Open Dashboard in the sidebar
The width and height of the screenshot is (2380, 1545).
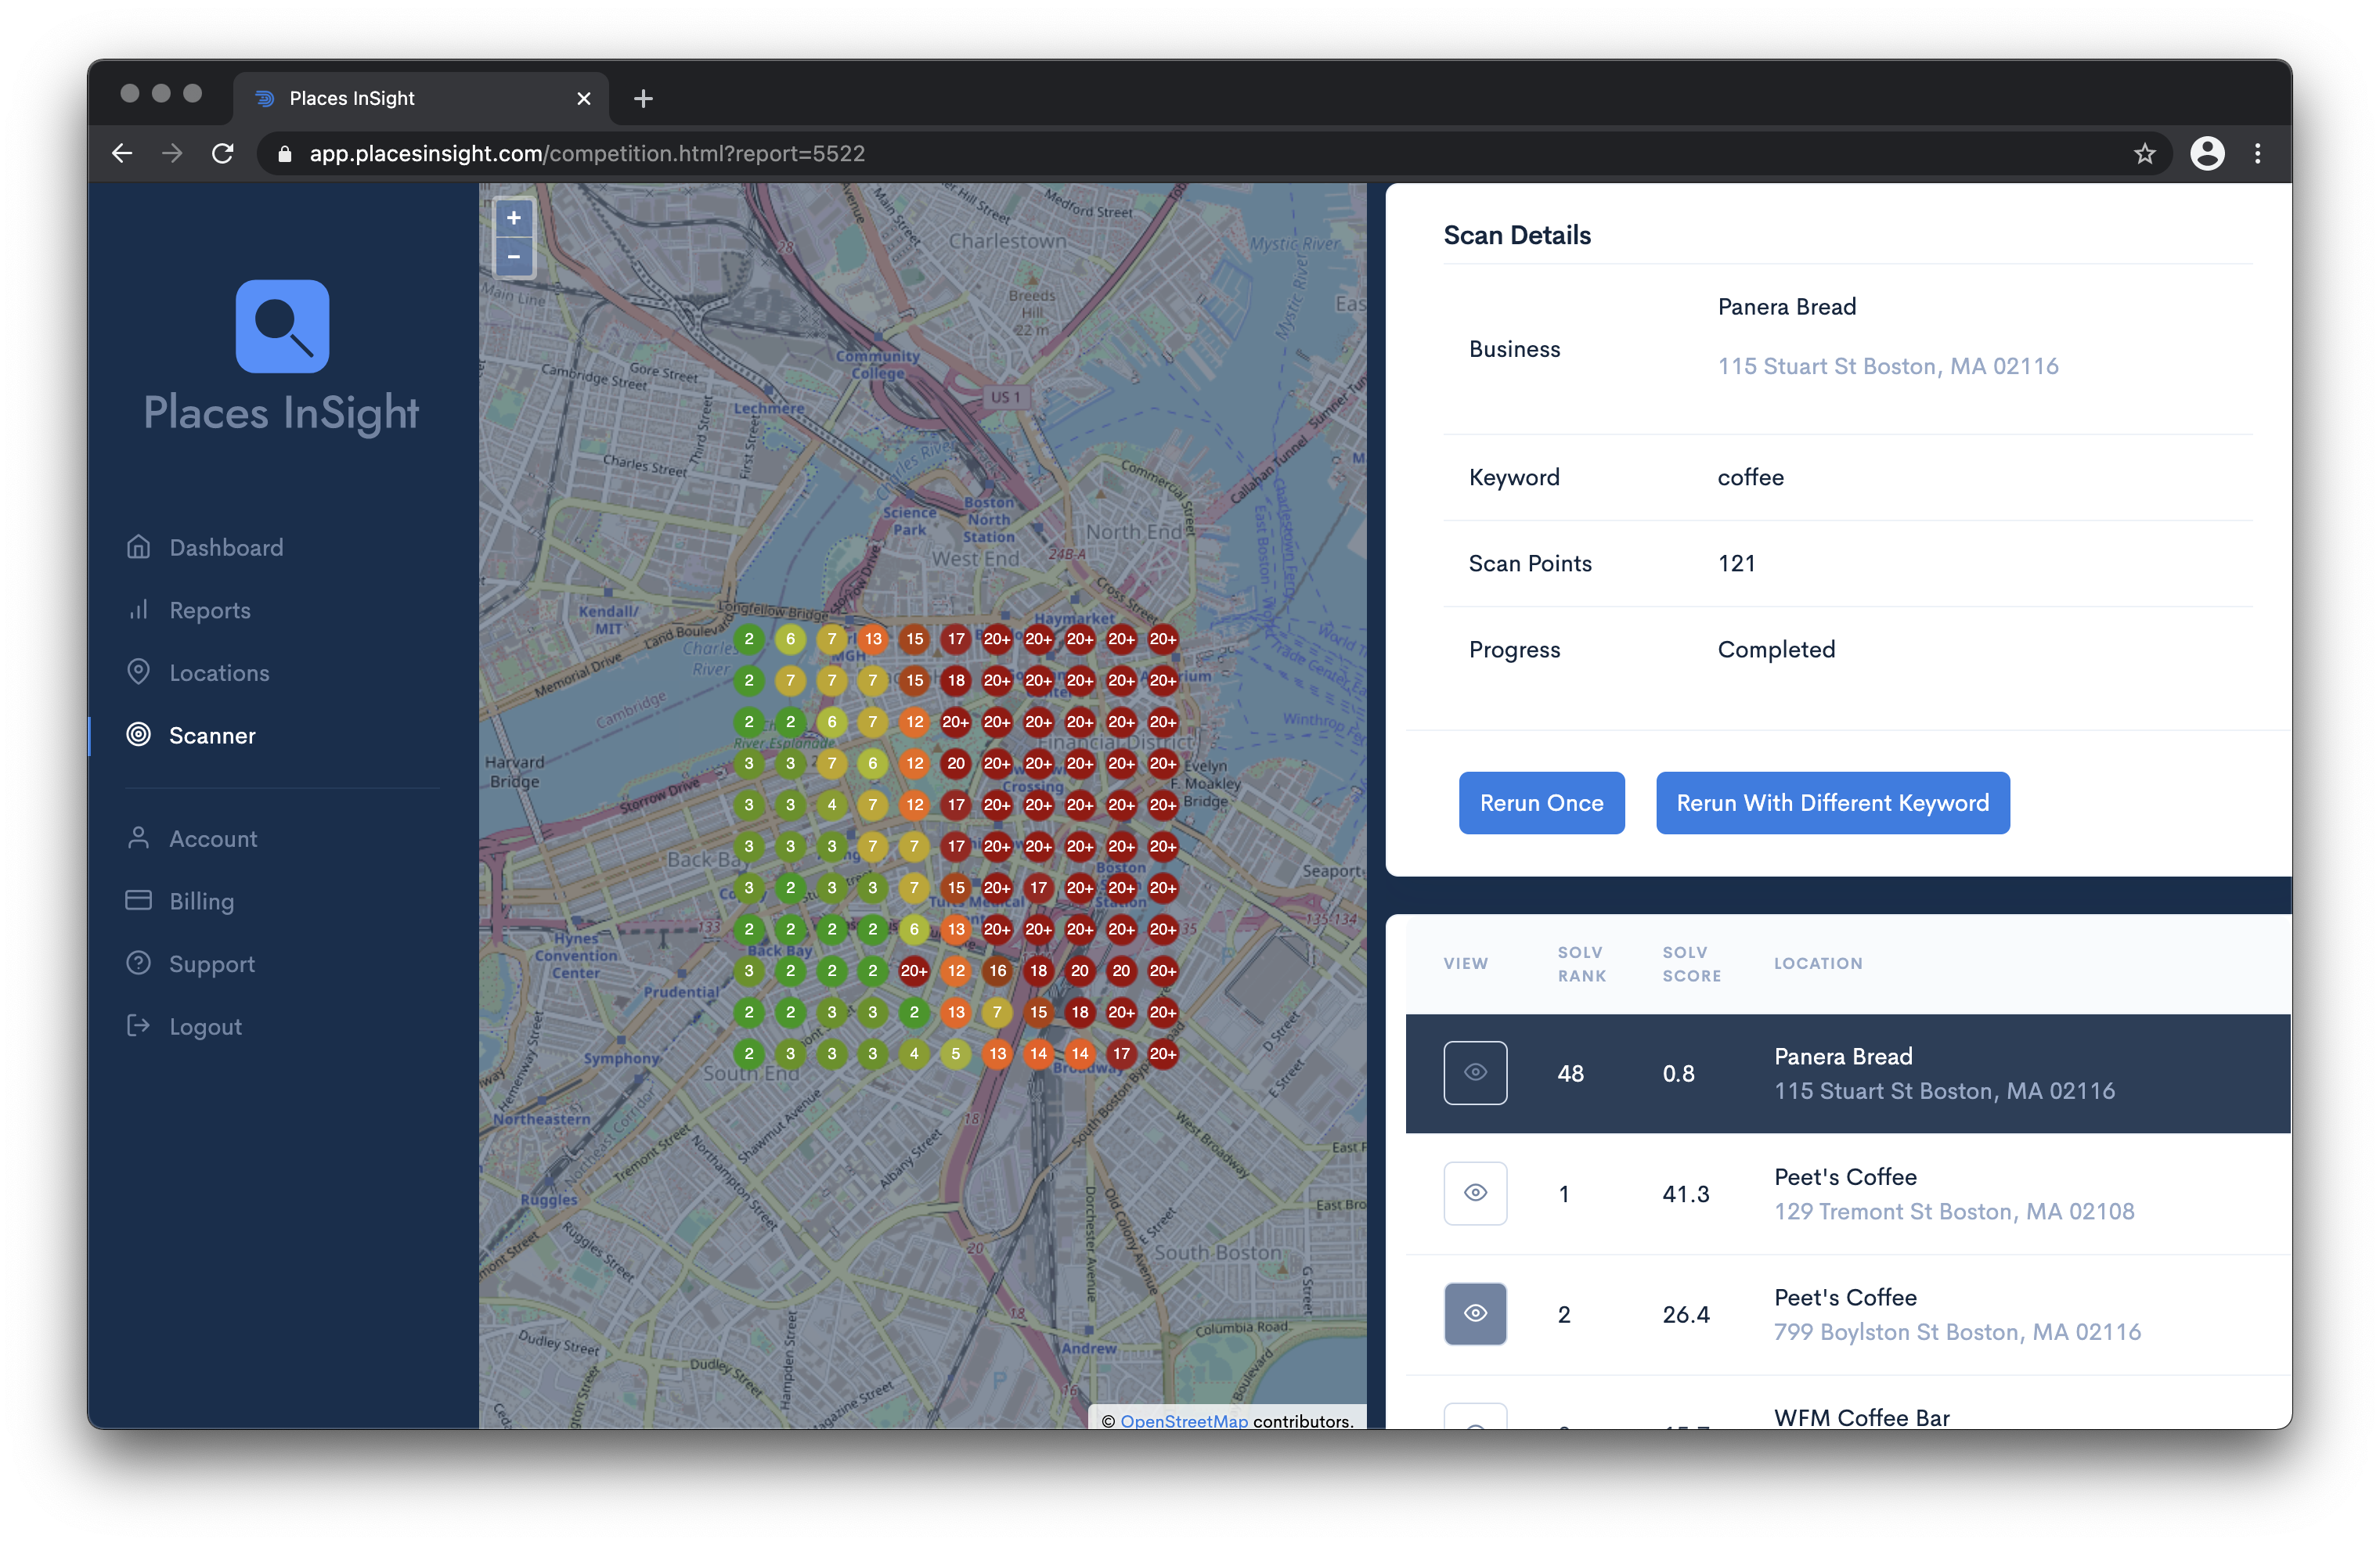click(x=226, y=547)
